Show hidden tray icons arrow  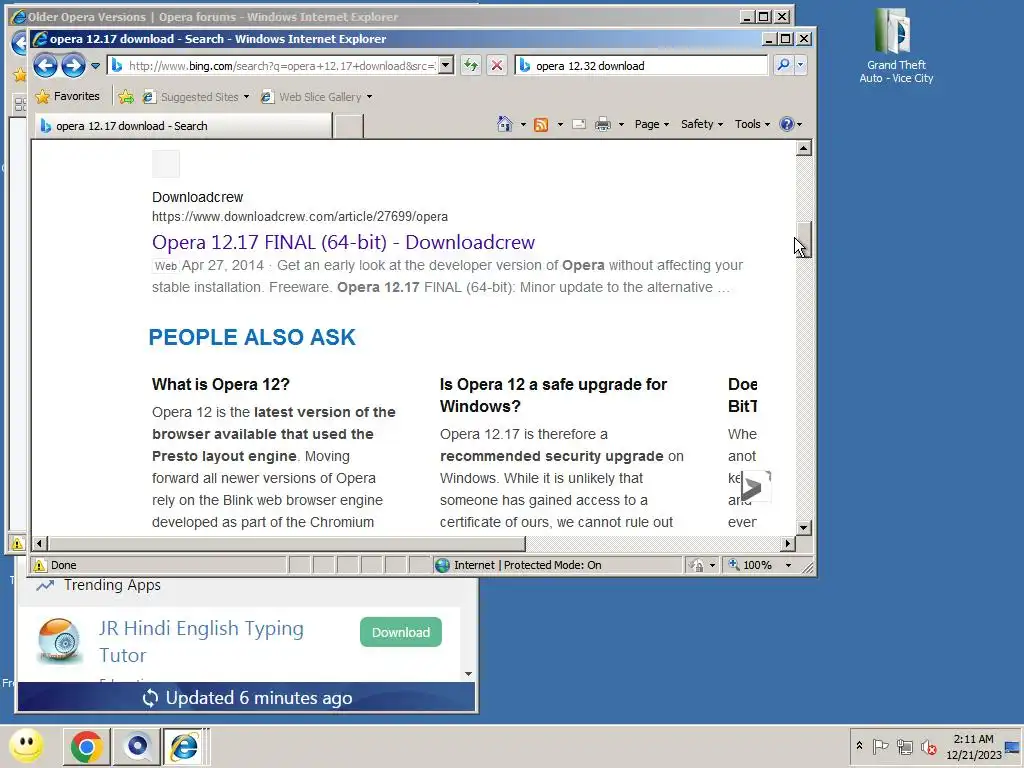tap(859, 746)
